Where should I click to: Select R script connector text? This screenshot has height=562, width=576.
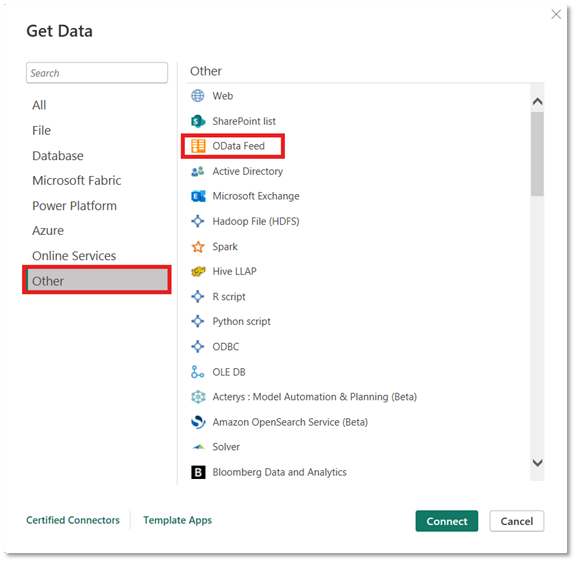[x=229, y=297]
